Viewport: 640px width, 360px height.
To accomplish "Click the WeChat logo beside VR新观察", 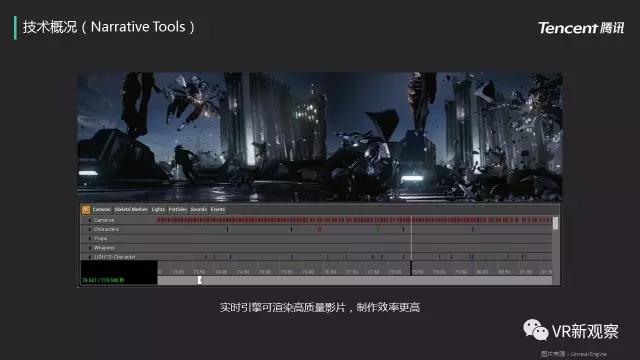I will coord(536,330).
